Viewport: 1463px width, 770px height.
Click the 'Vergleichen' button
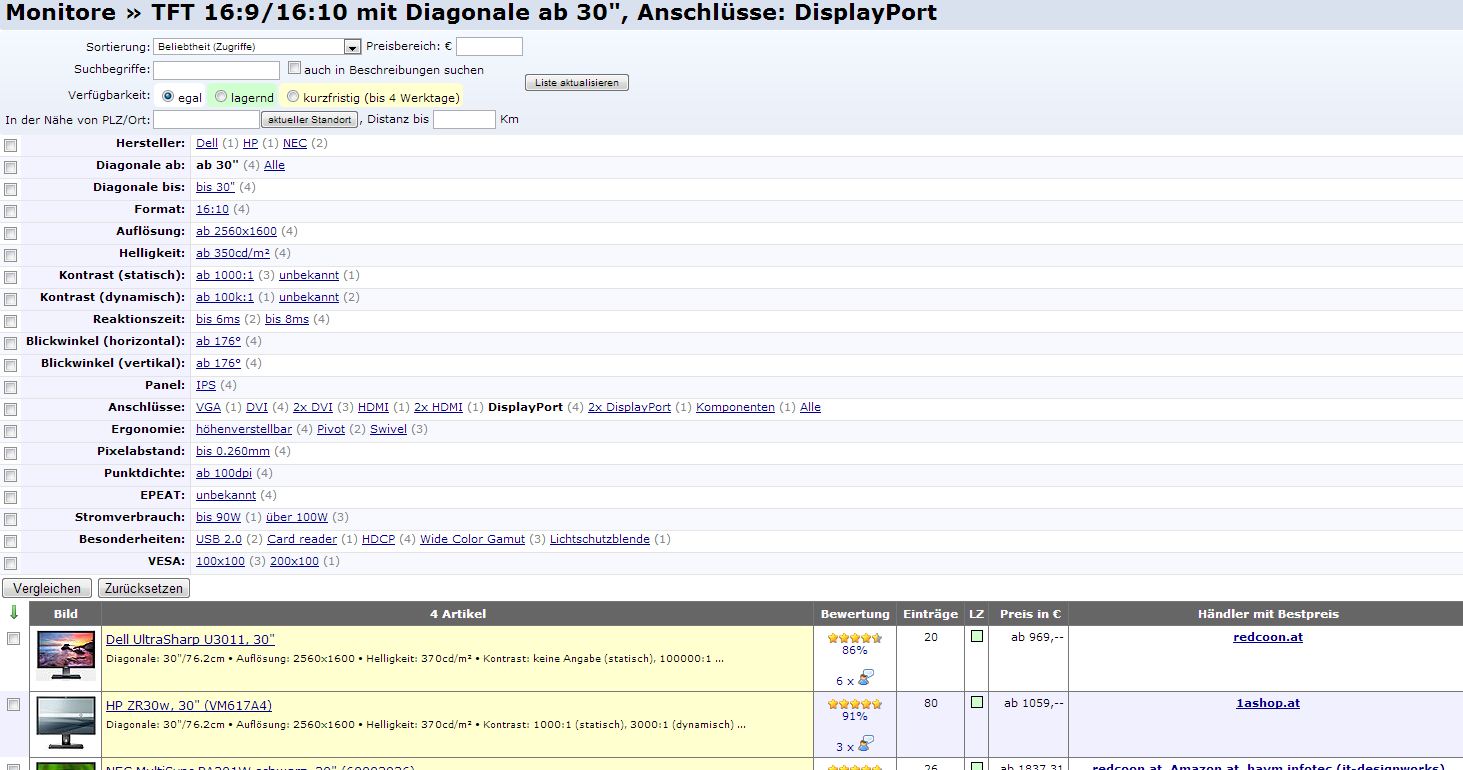(47, 588)
